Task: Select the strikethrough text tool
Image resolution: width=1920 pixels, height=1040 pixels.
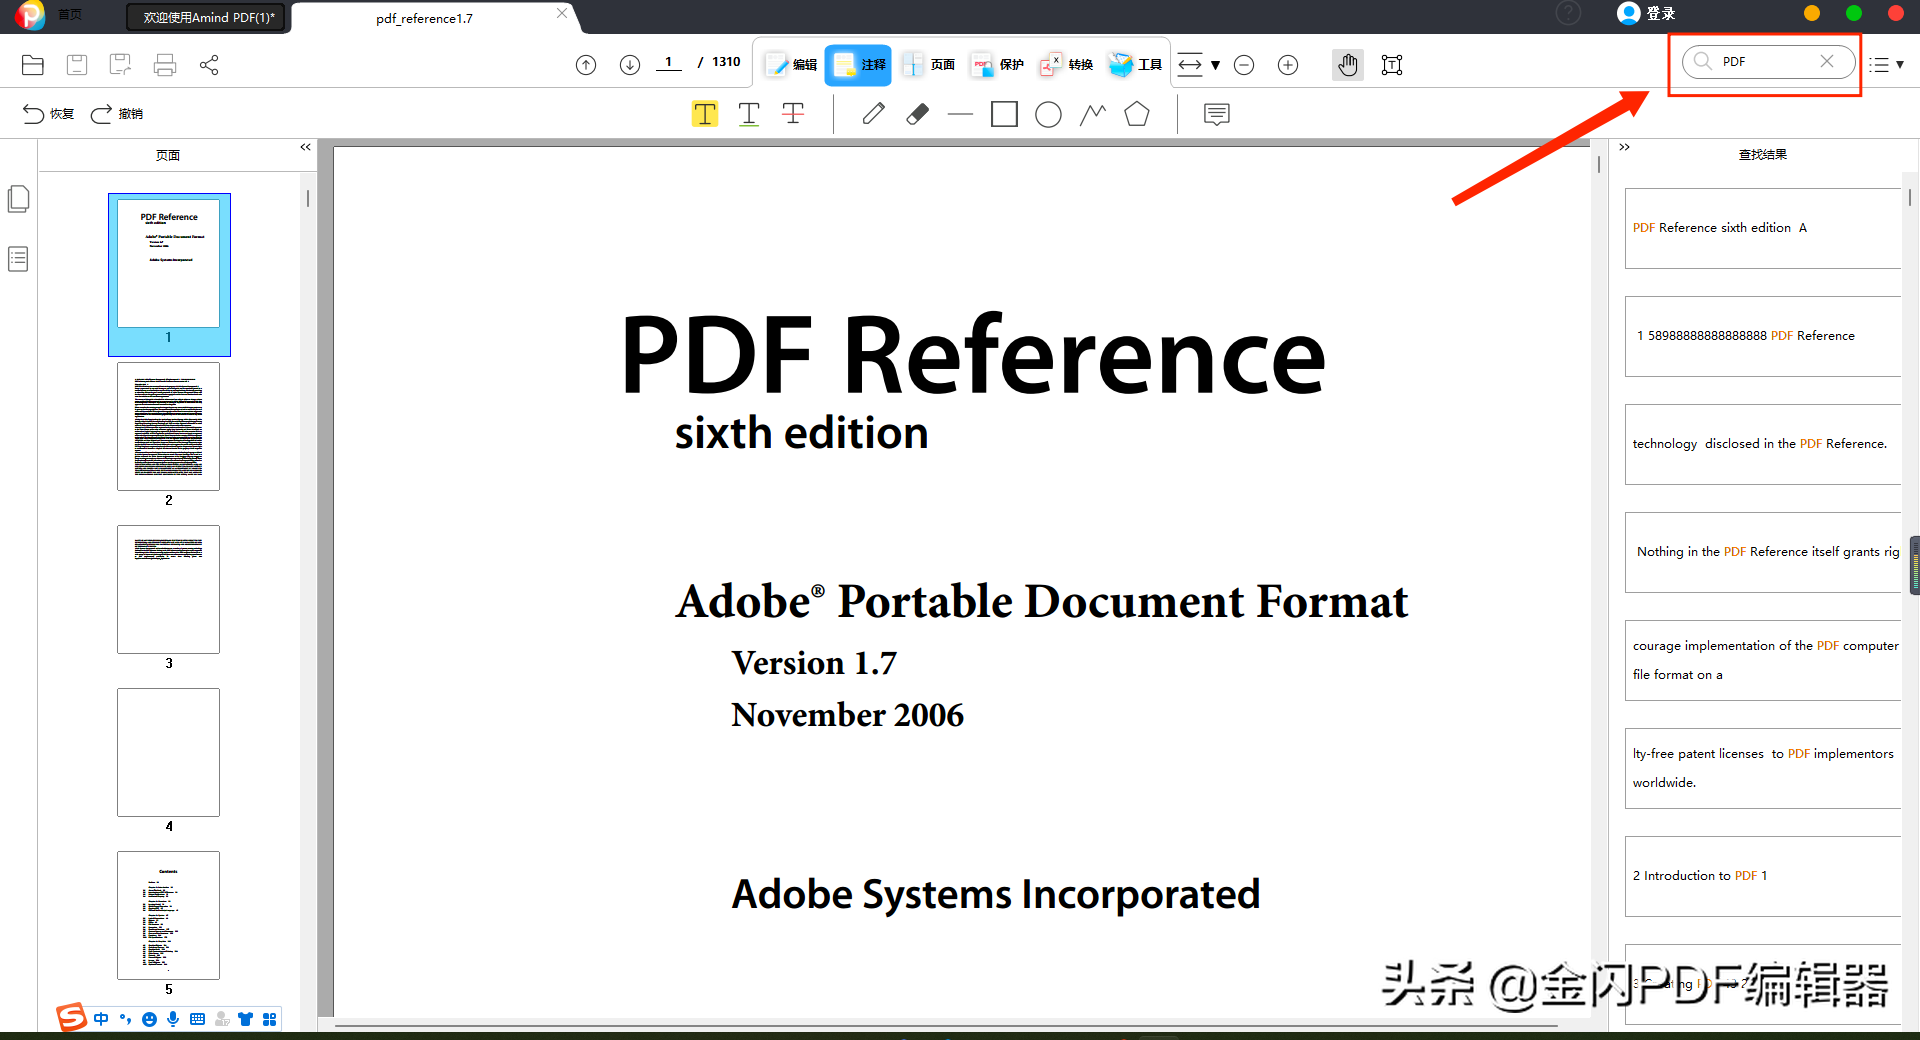Action: [x=793, y=114]
